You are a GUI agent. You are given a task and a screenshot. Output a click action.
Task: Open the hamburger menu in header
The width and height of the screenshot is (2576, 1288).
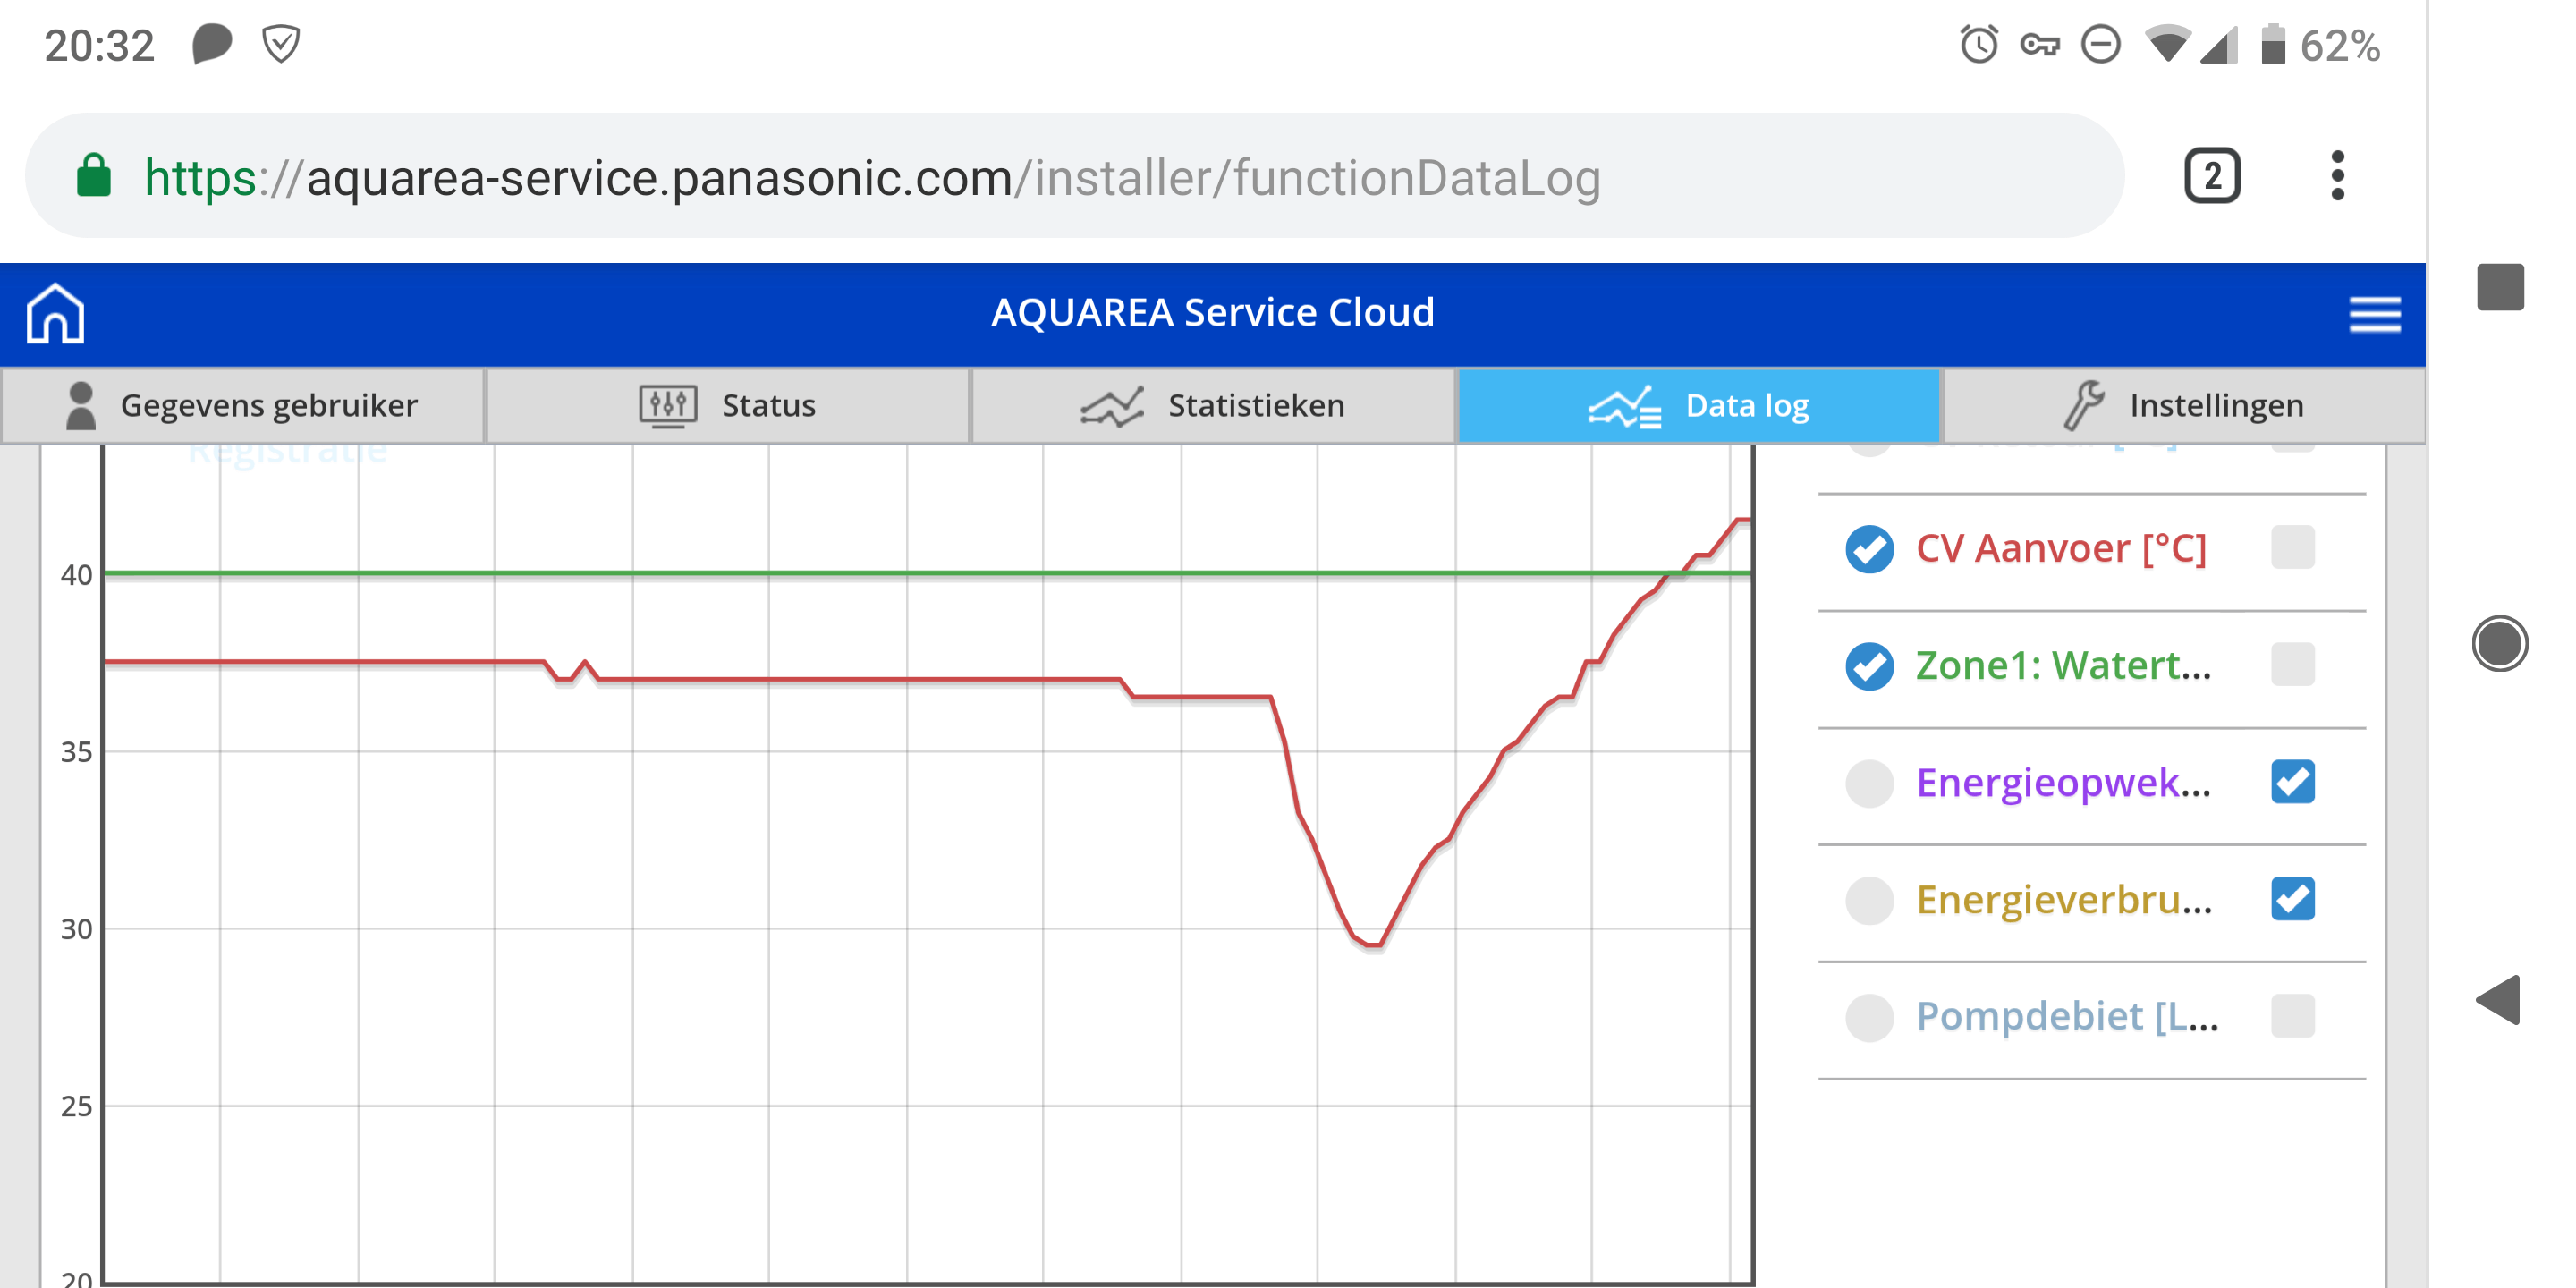coord(2374,314)
